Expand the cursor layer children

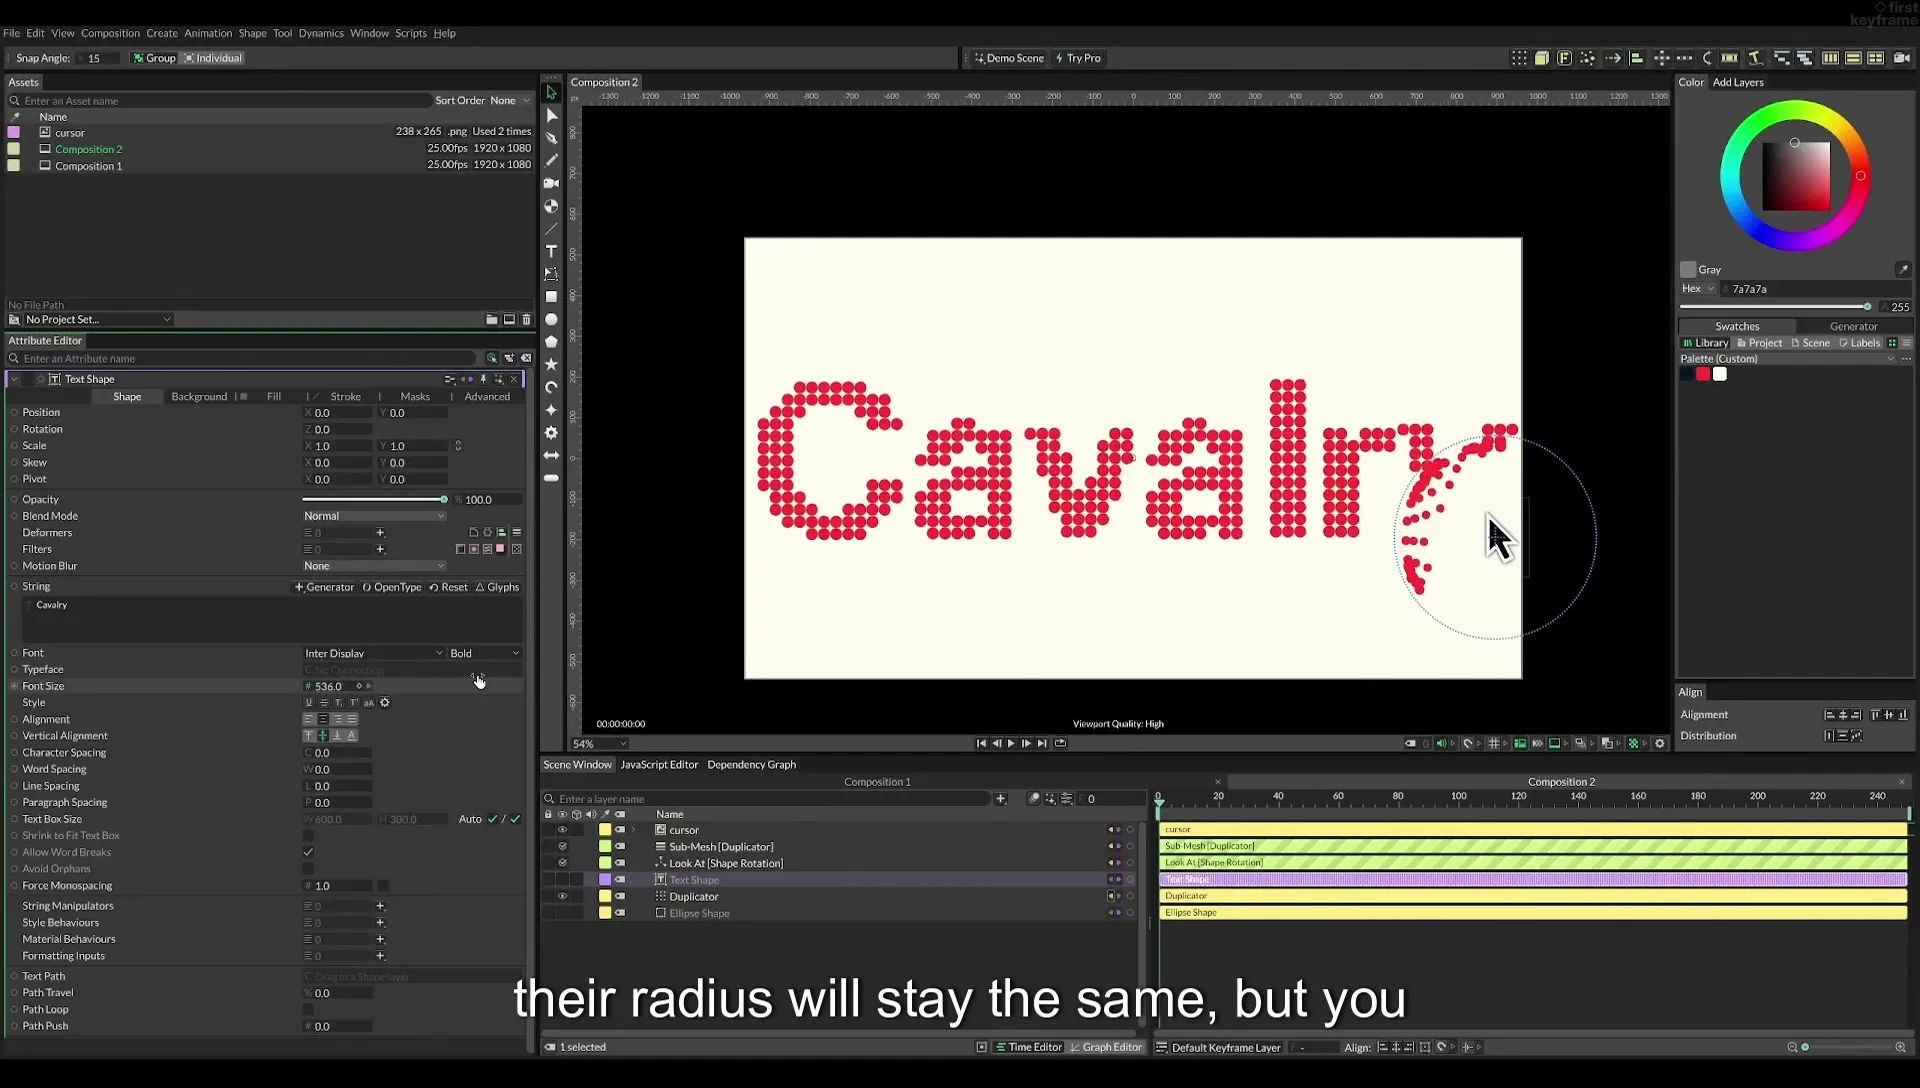click(x=633, y=830)
